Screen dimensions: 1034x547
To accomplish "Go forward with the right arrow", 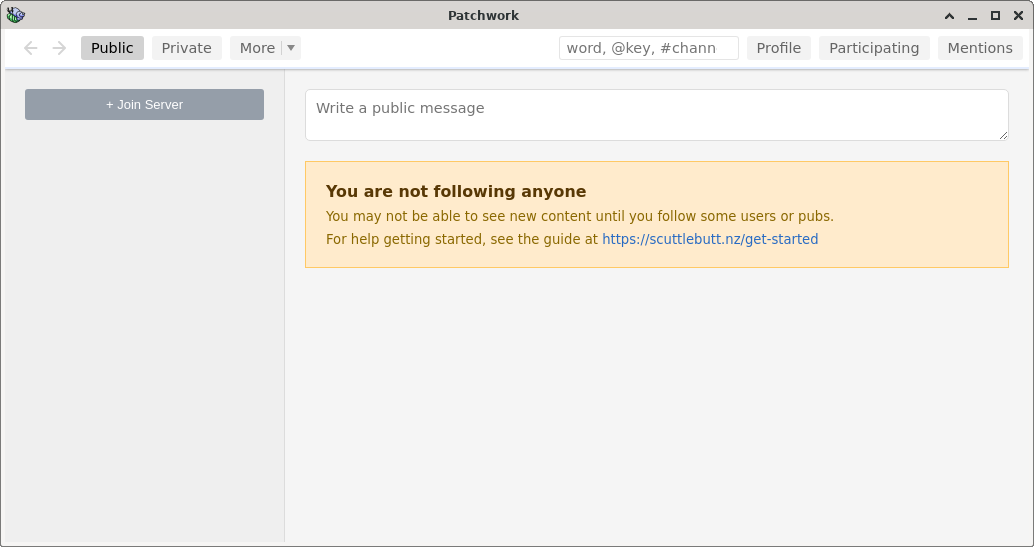I will tap(59, 48).
